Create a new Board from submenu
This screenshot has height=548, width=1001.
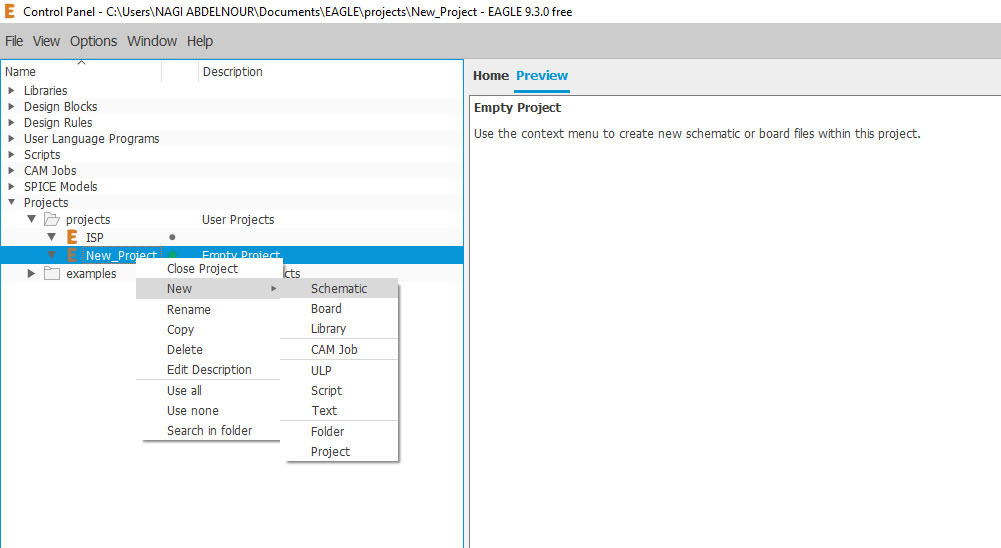click(339, 308)
